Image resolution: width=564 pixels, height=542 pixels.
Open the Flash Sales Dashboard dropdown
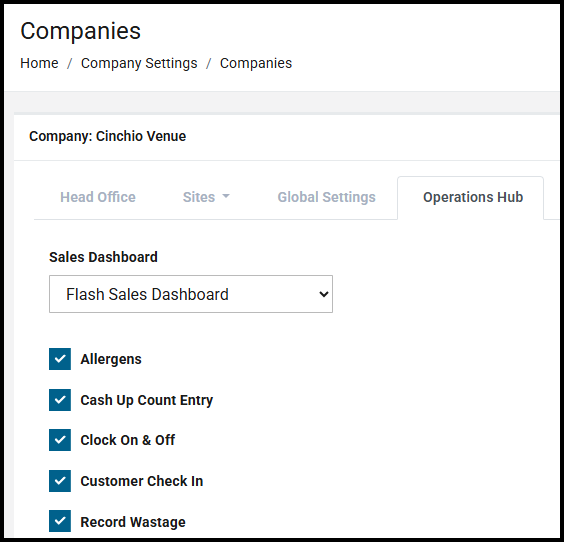coord(191,294)
